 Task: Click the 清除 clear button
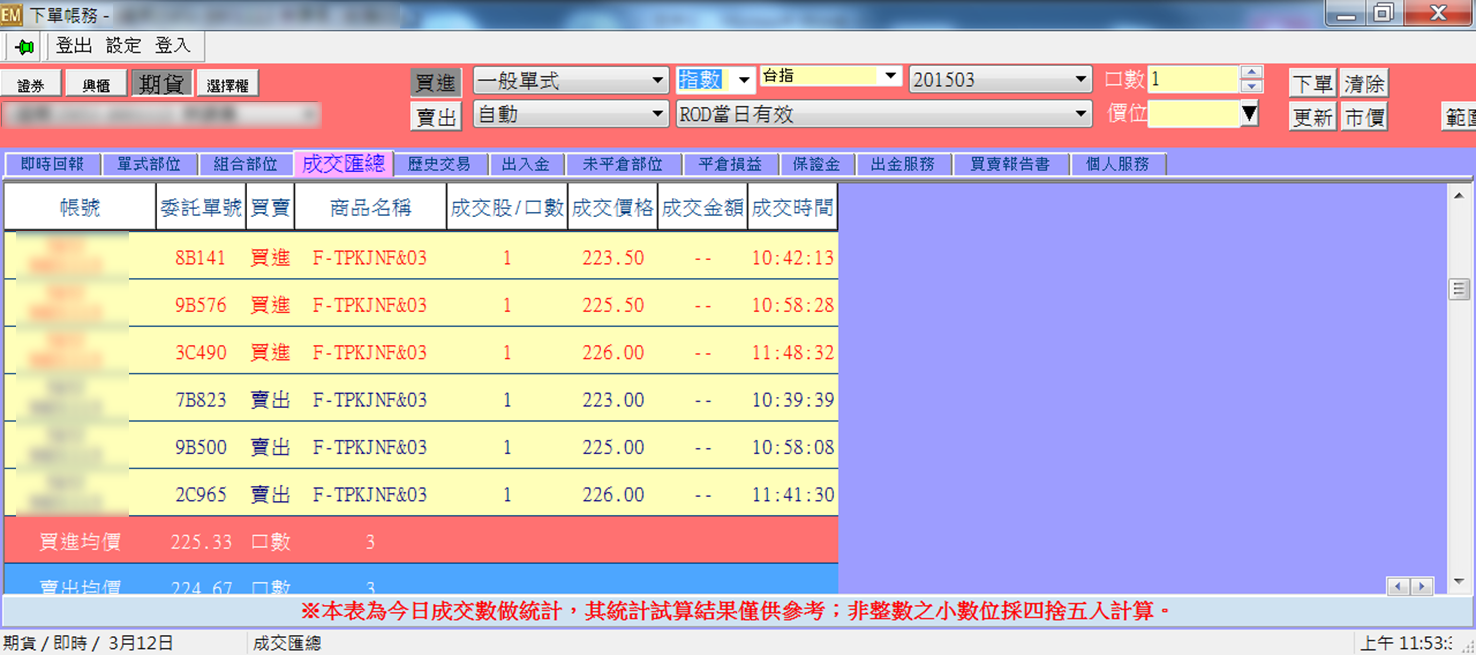point(1364,83)
